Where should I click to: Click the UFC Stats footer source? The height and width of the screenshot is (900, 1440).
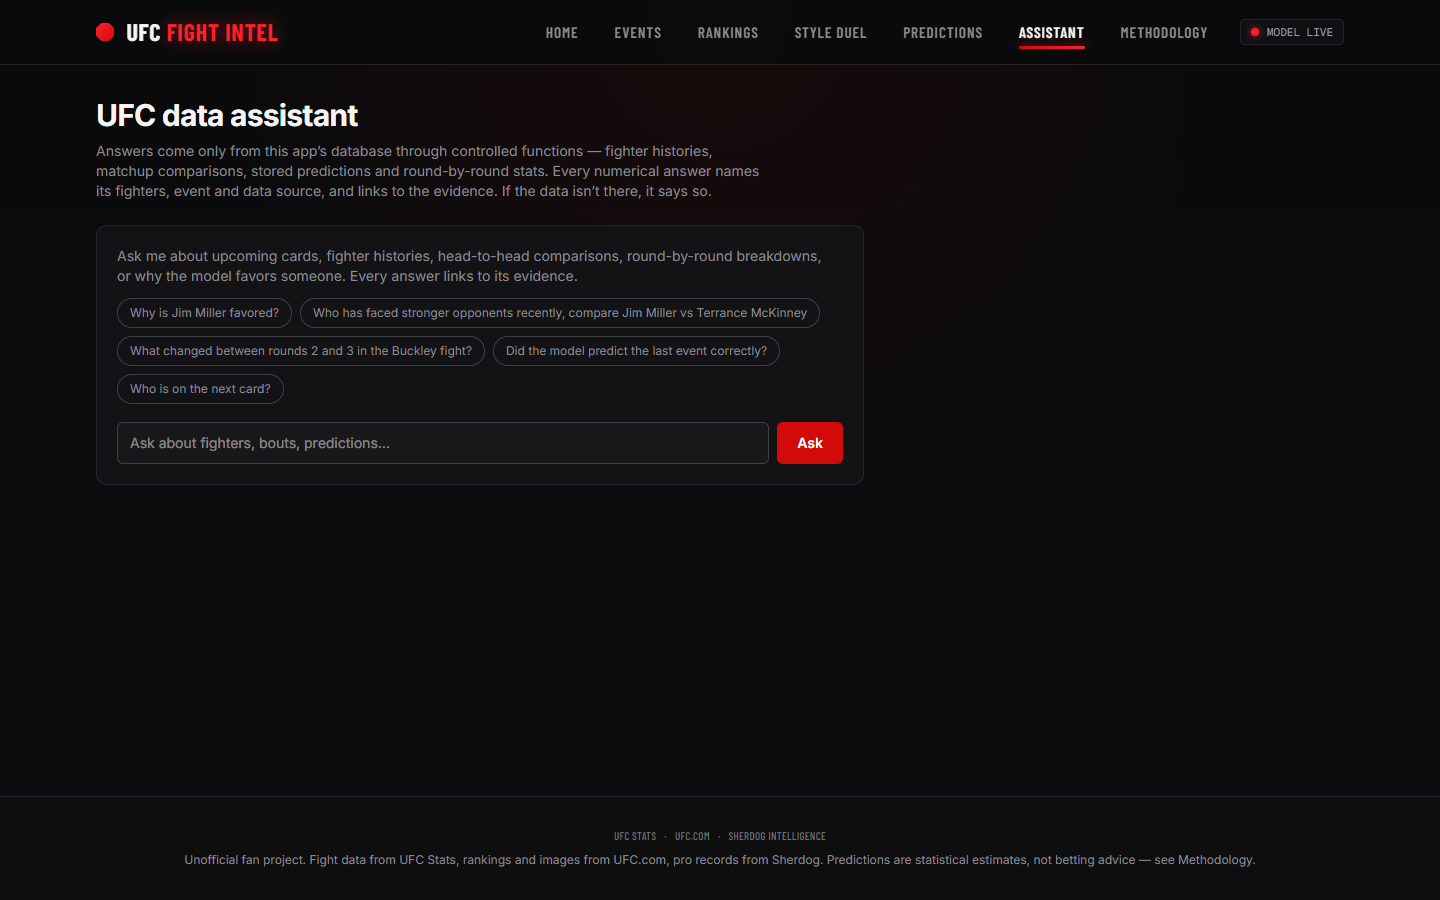[x=635, y=836]
